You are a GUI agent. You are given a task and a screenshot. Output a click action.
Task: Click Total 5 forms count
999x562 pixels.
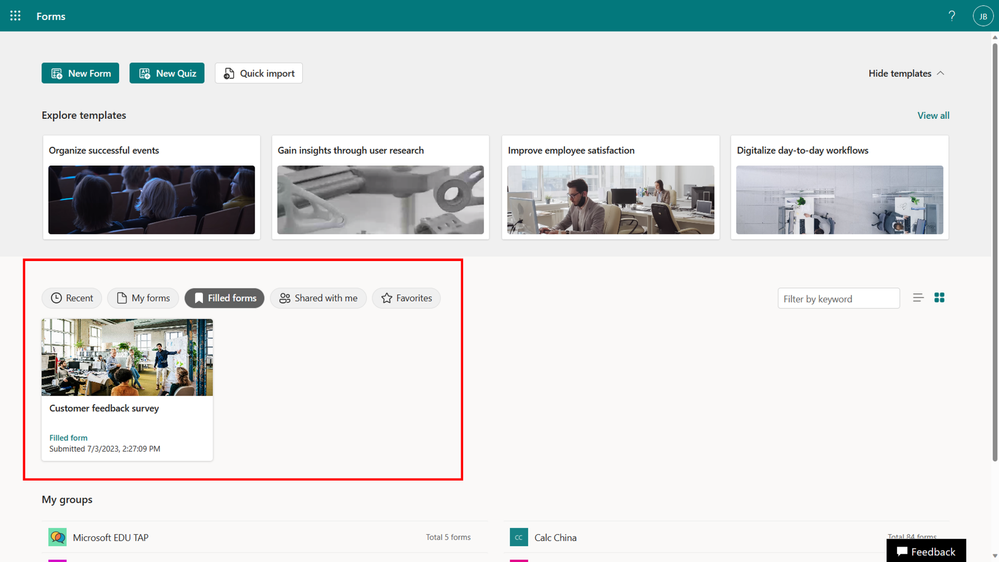coord(448,537)
